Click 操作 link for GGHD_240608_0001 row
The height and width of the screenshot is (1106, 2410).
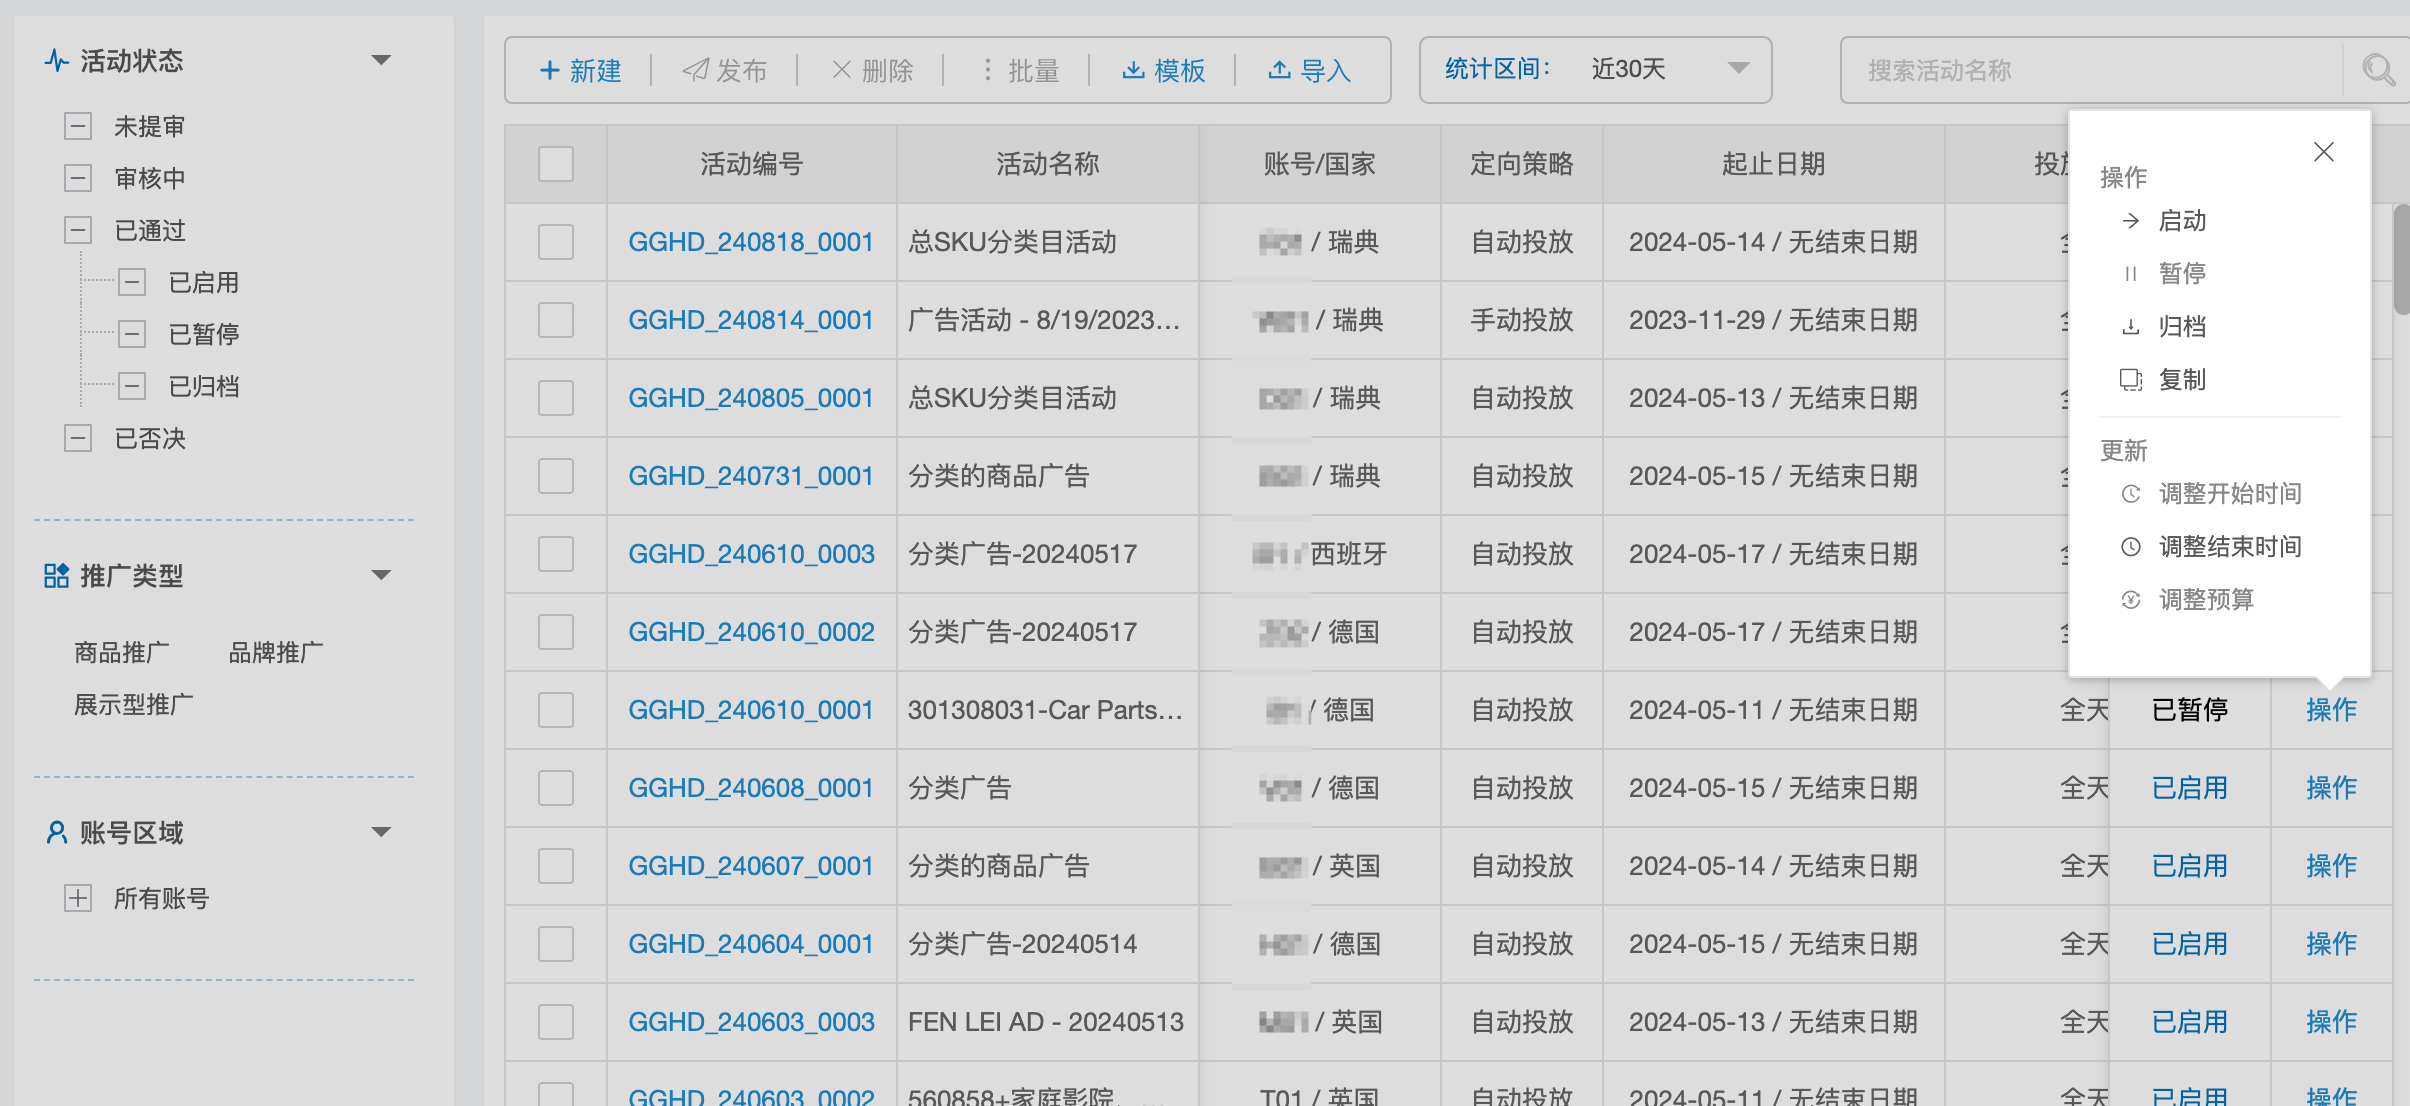(x=2331, y=788)
